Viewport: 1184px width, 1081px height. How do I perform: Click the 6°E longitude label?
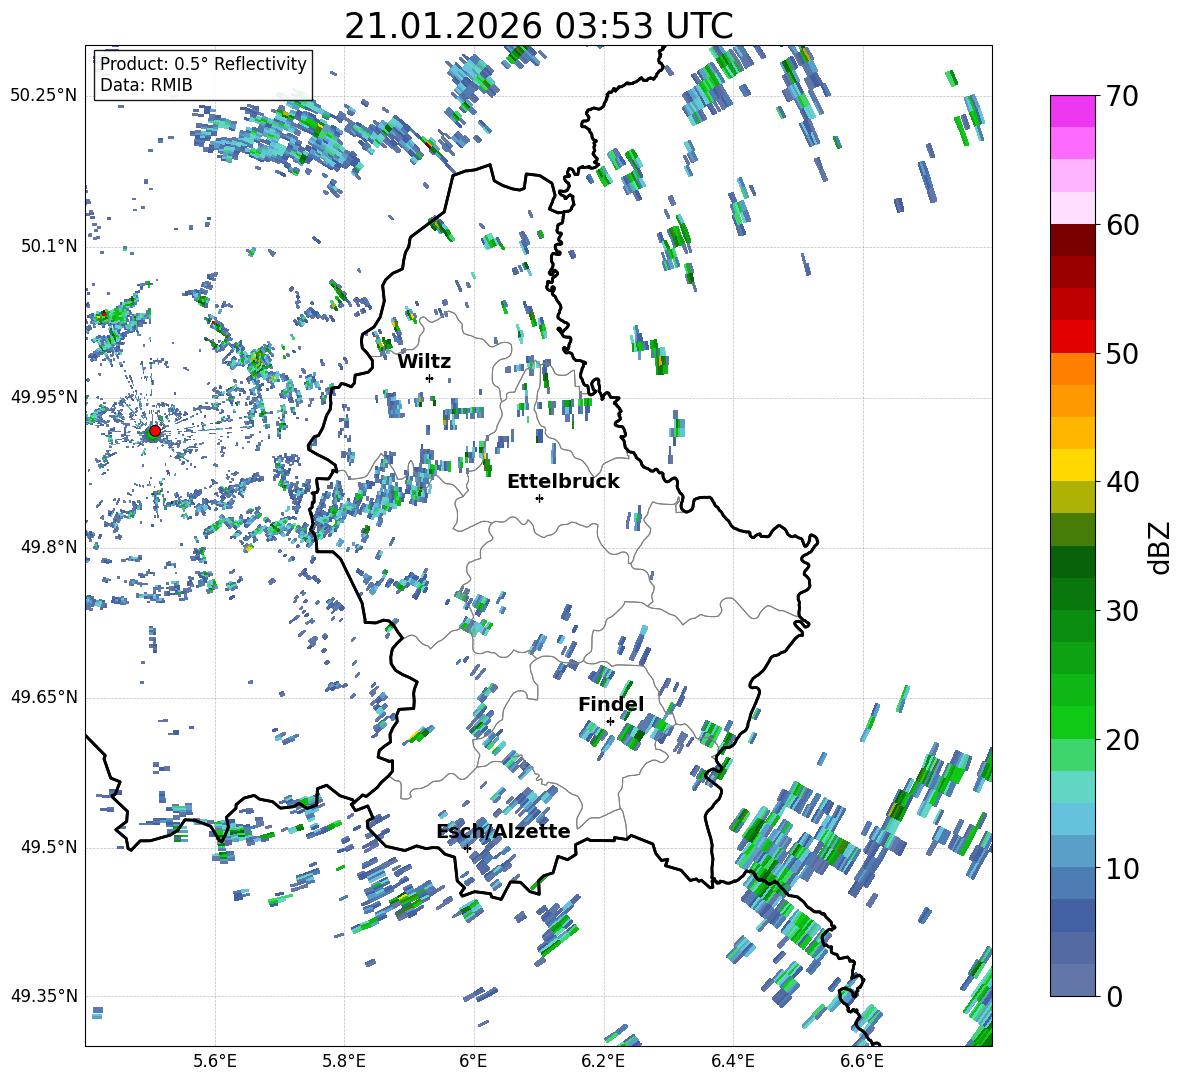pyautogui.click(x=473, y=1061)
